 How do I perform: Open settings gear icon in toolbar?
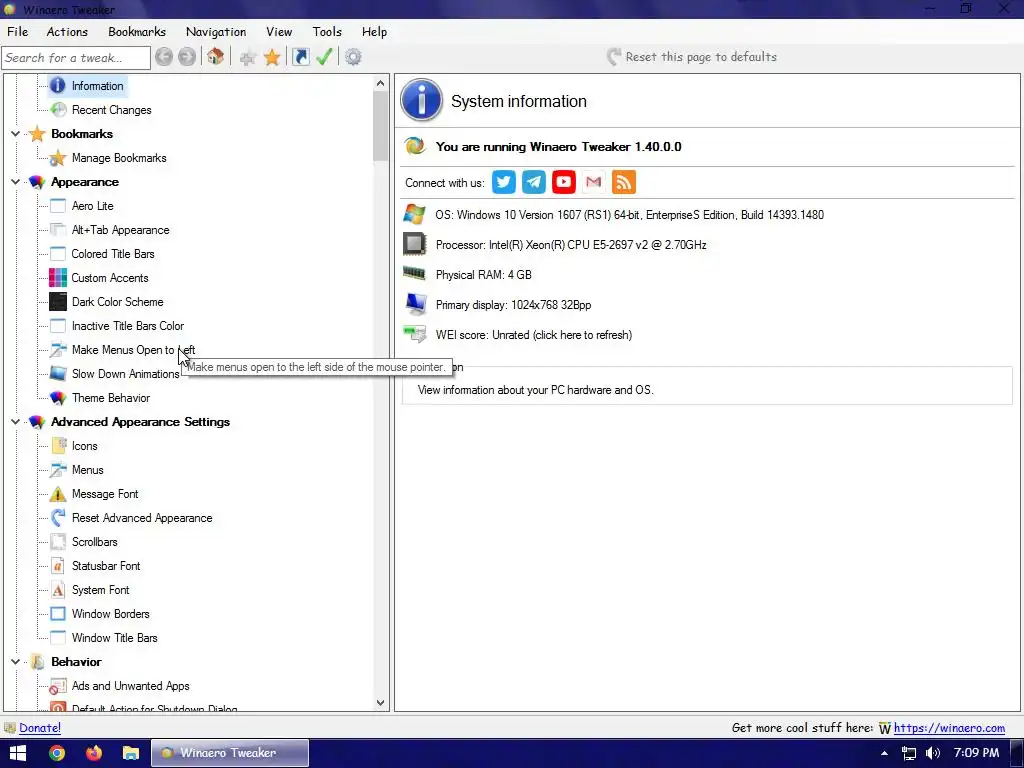[353, 57]
